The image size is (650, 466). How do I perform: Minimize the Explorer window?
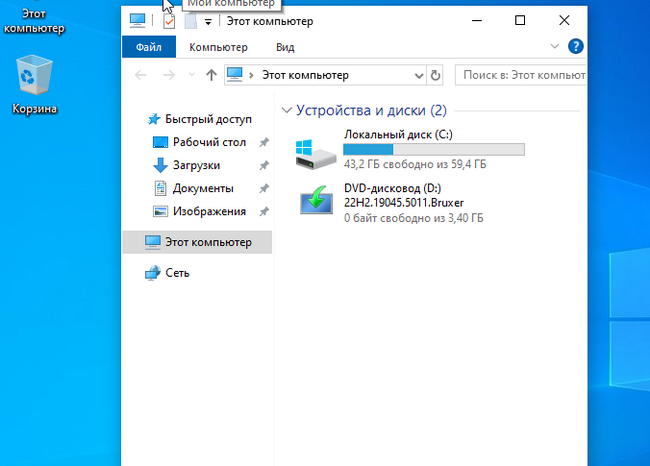pyautogui.click(x=477, y=20)
